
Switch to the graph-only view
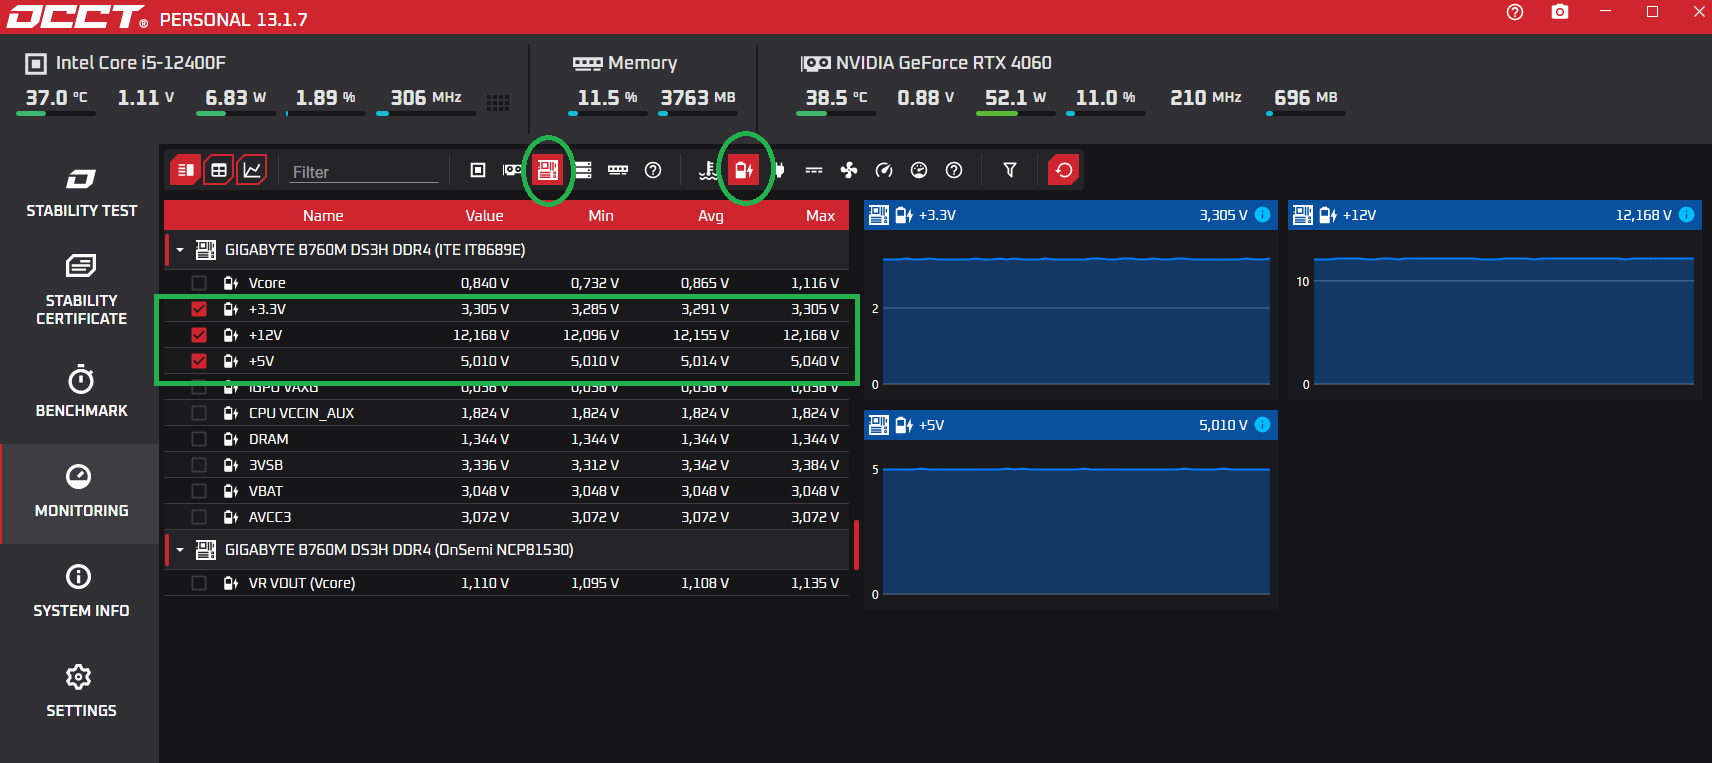[252, 170]
